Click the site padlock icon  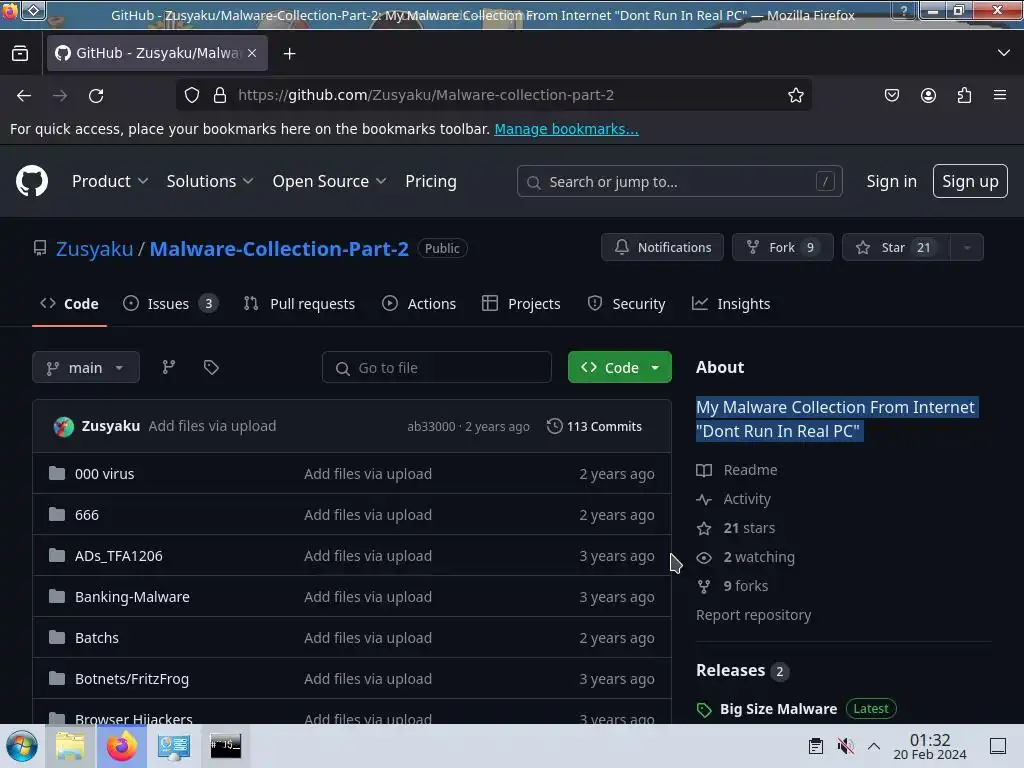(x=220, y=95)
